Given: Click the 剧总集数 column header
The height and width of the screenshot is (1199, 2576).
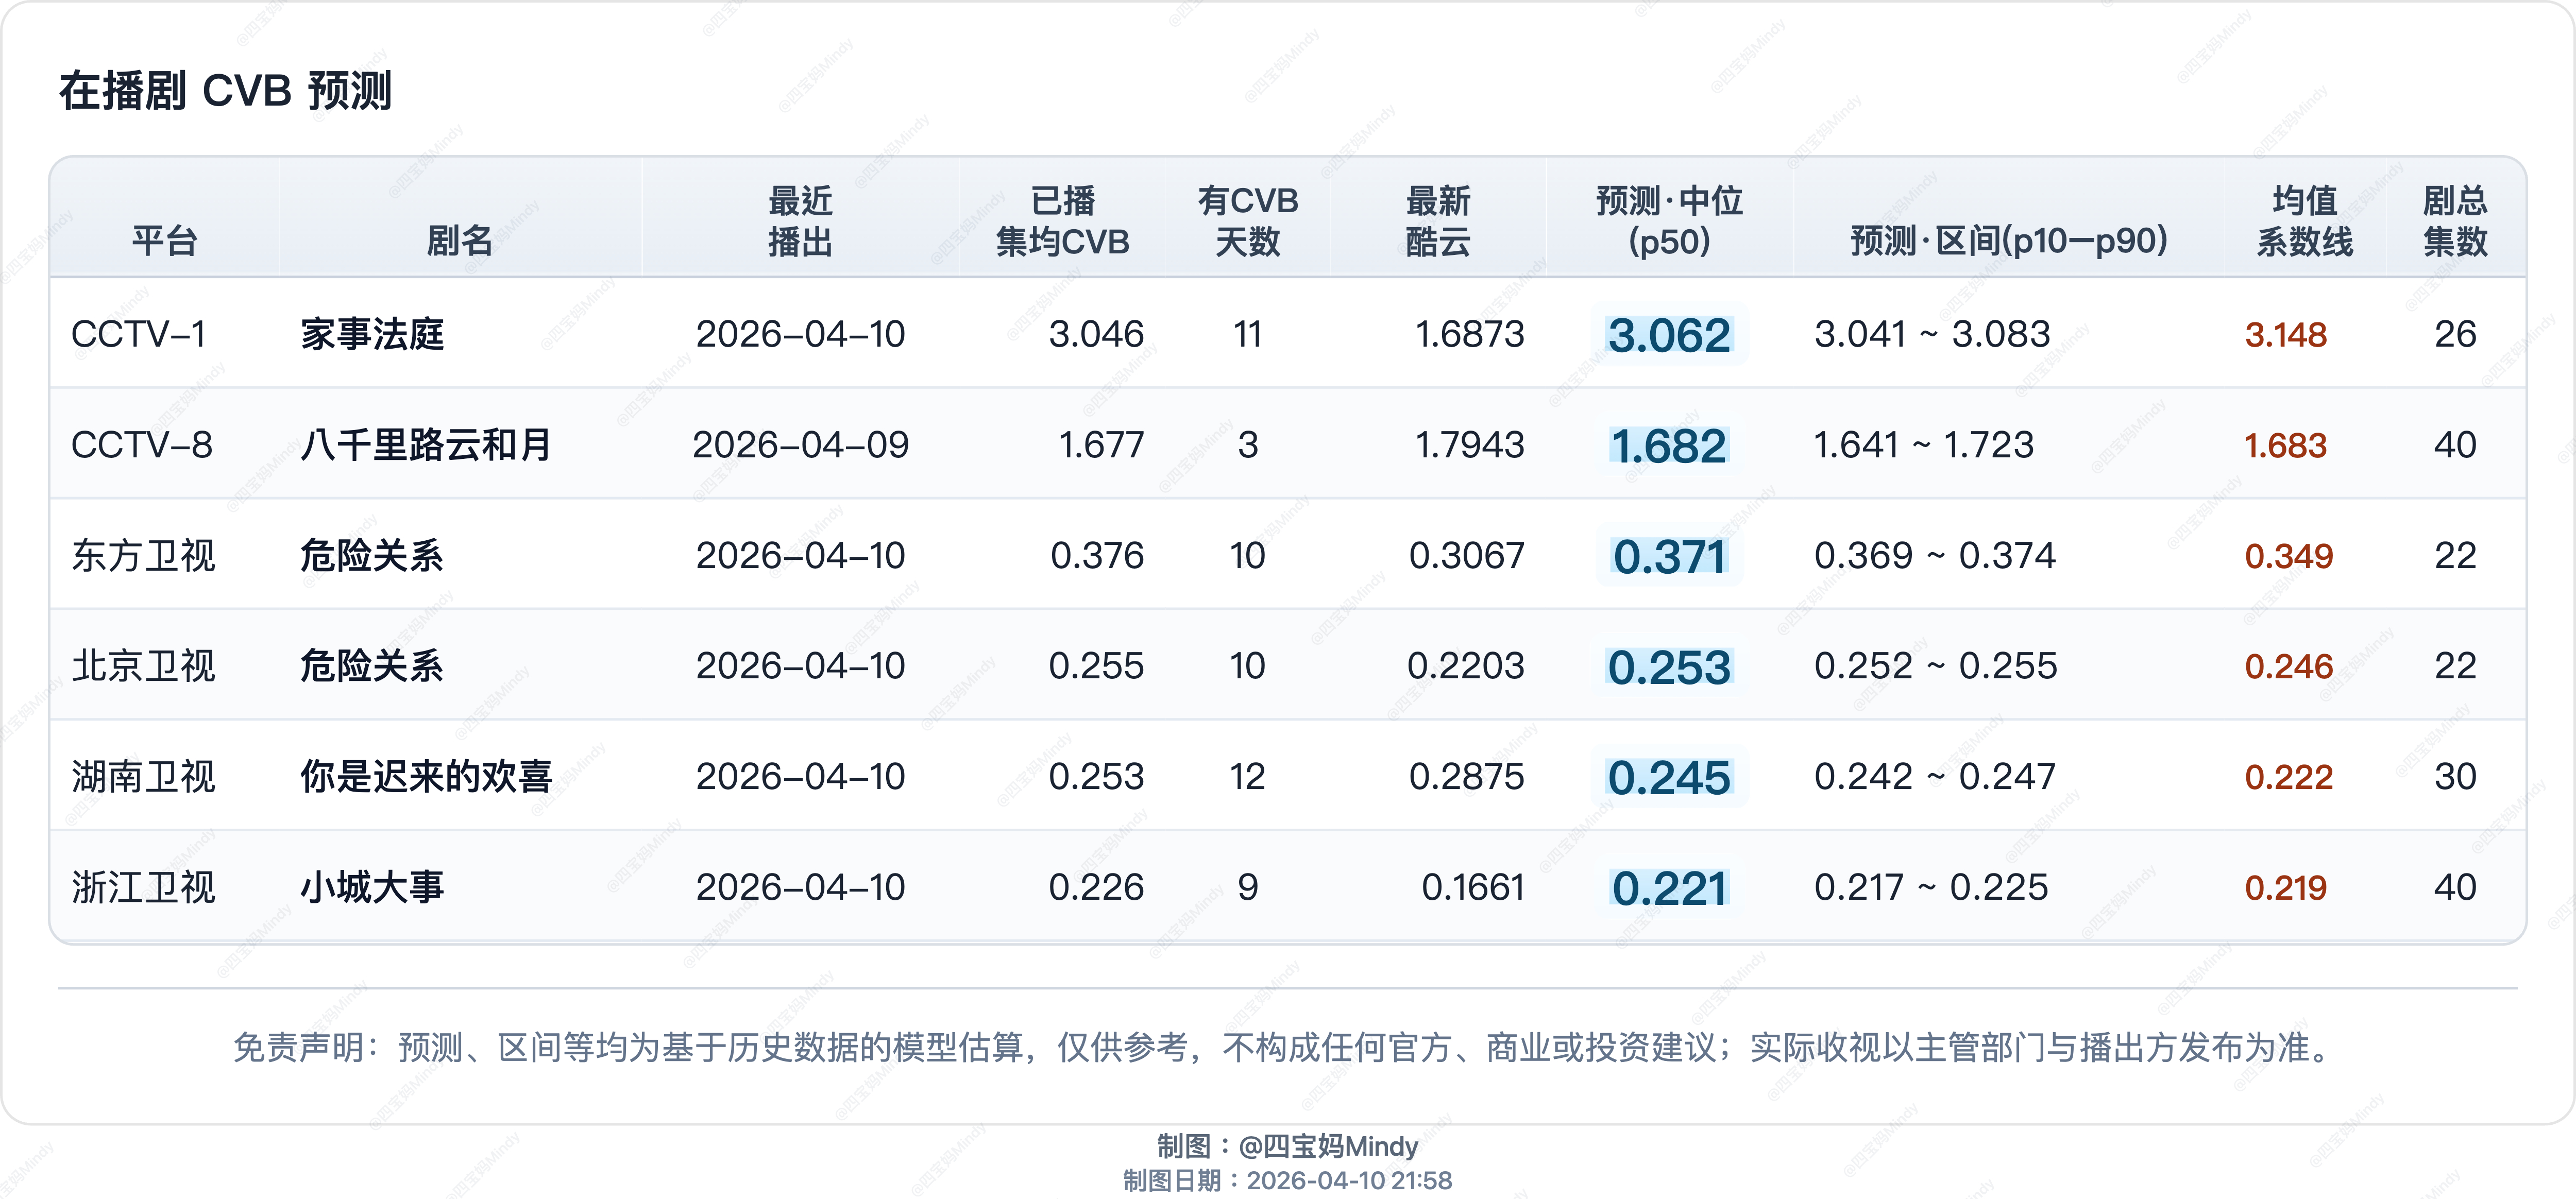Looking at the screenshot, I should tap(2454, 221).
